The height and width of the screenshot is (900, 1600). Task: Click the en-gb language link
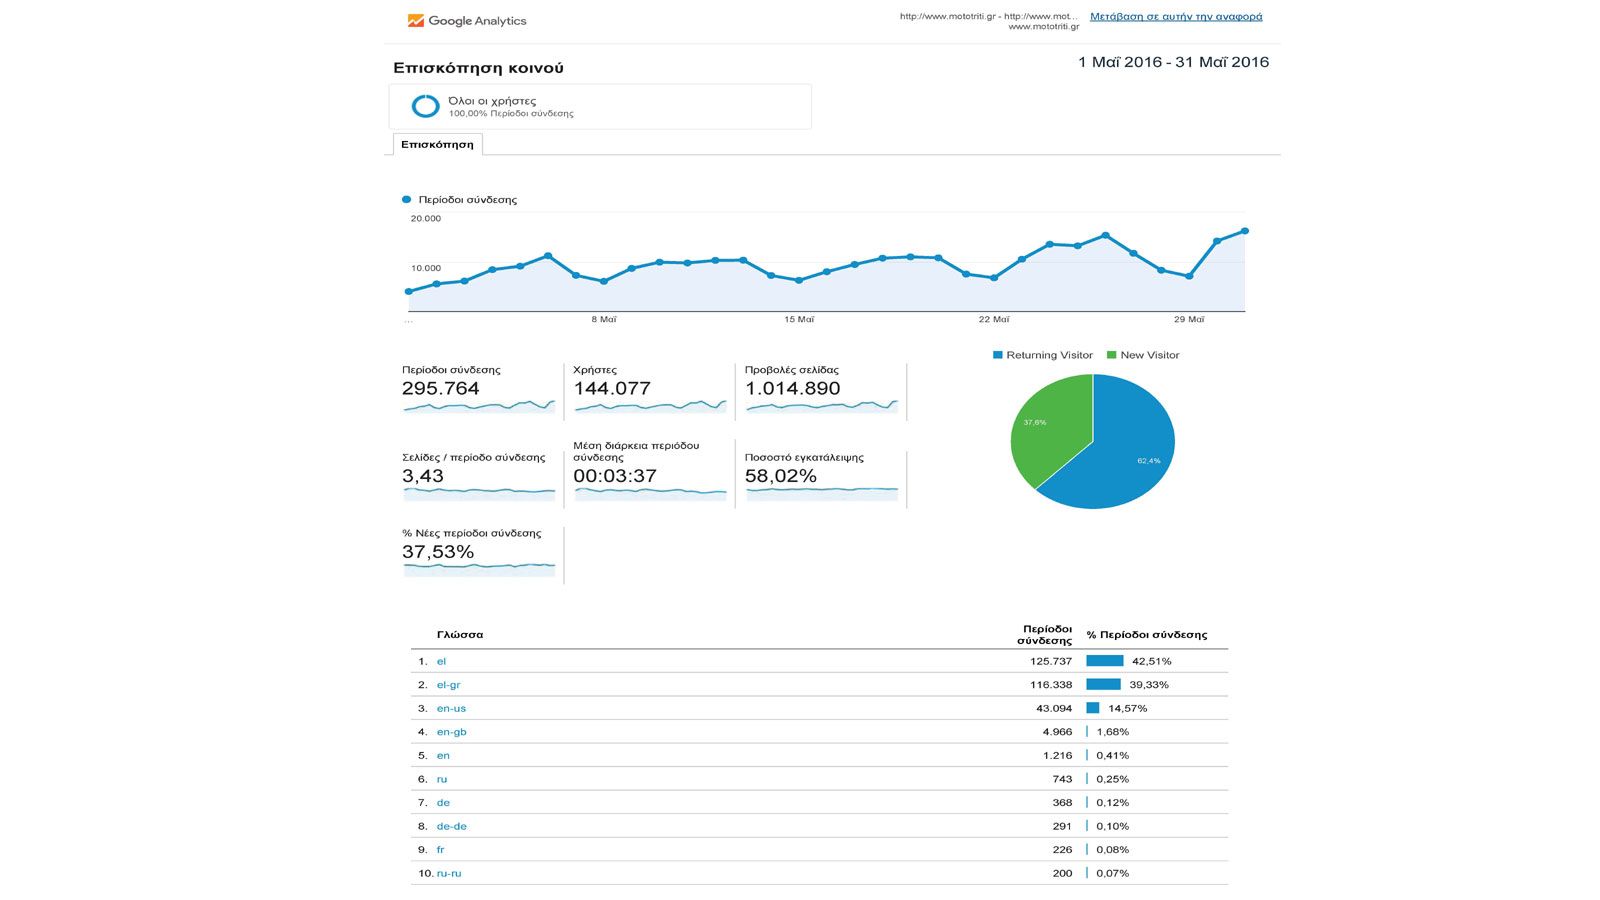[451, 732]
